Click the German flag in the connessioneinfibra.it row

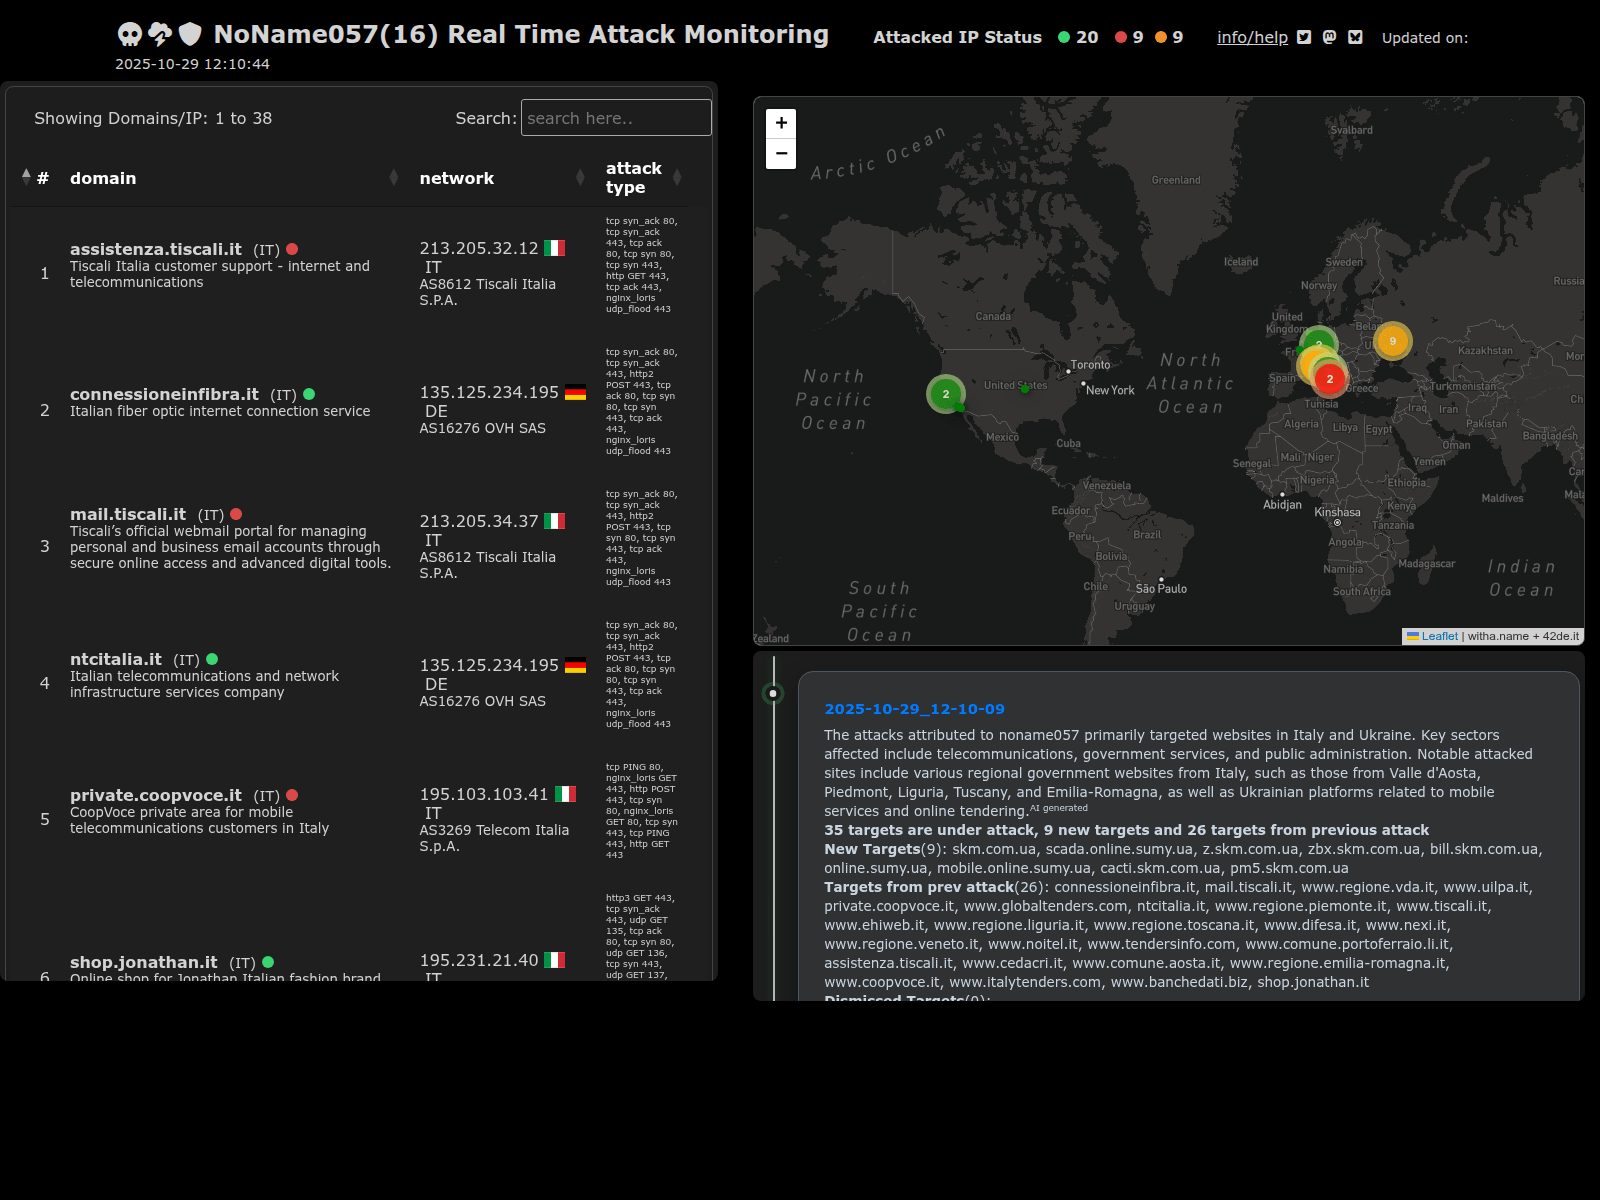click(575, 392)
